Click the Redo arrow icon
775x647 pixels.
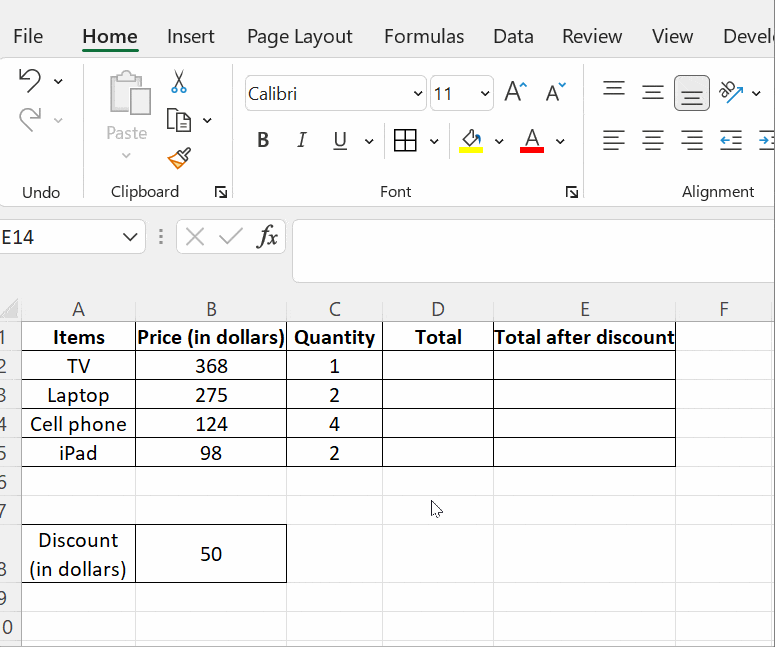[x=30, y=120]
